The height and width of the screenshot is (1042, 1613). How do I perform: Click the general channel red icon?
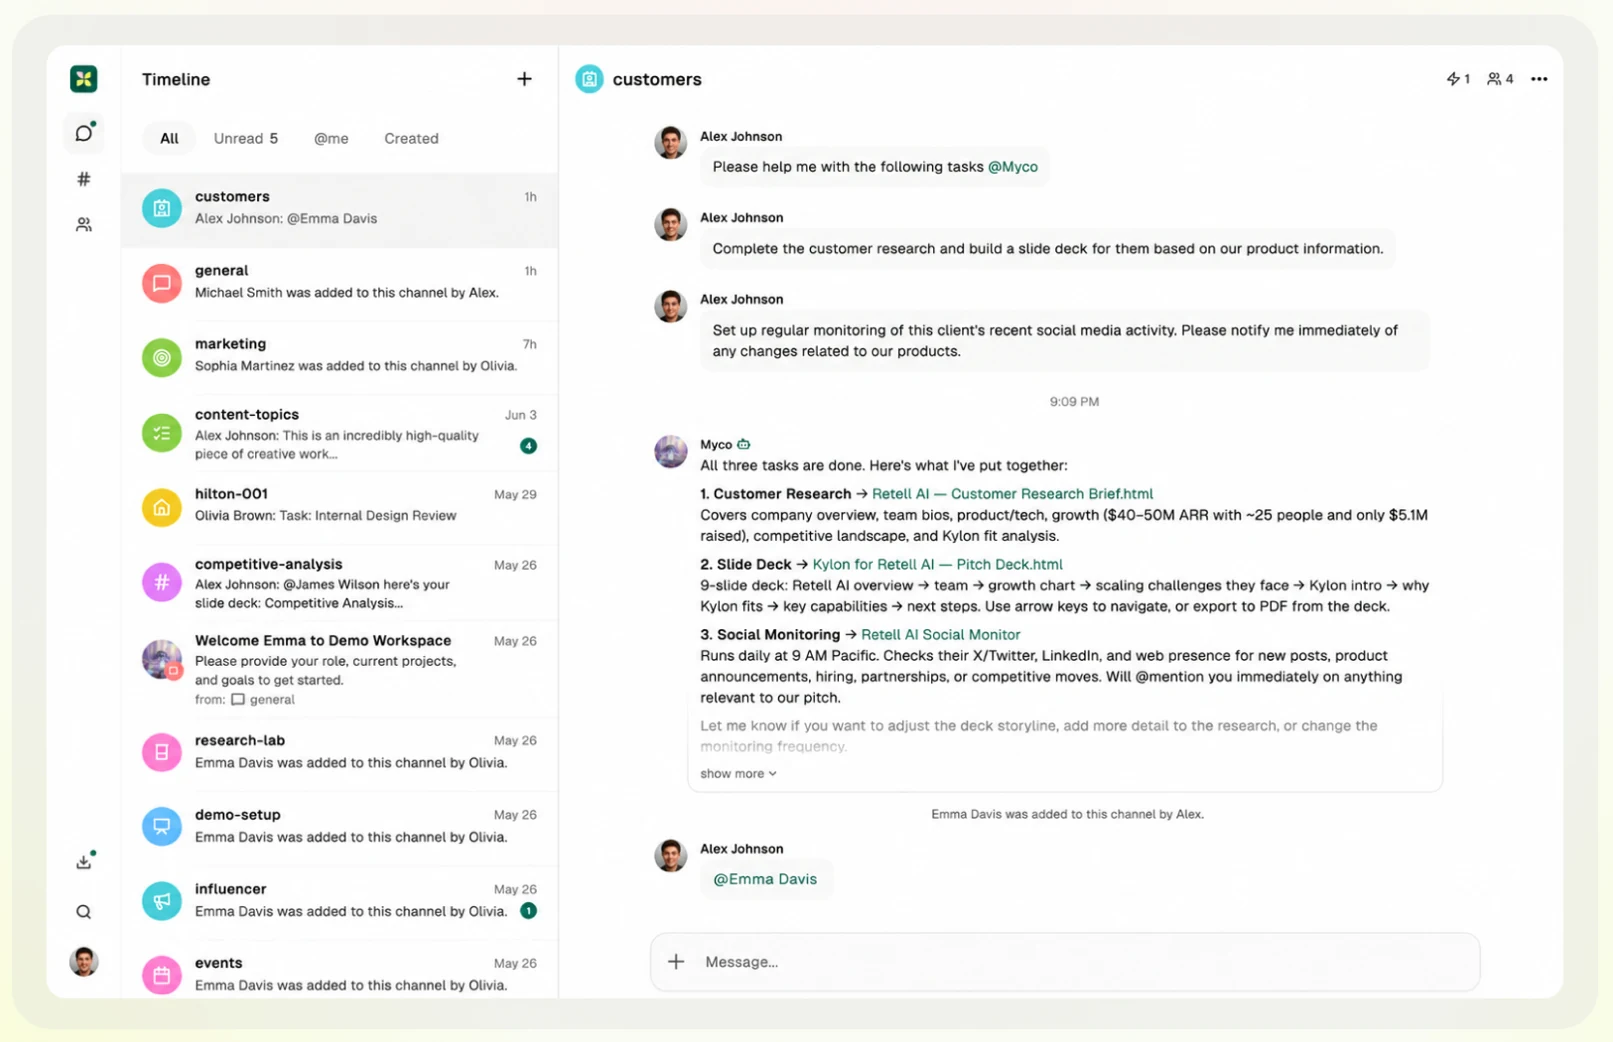click(x=161, y=283)
